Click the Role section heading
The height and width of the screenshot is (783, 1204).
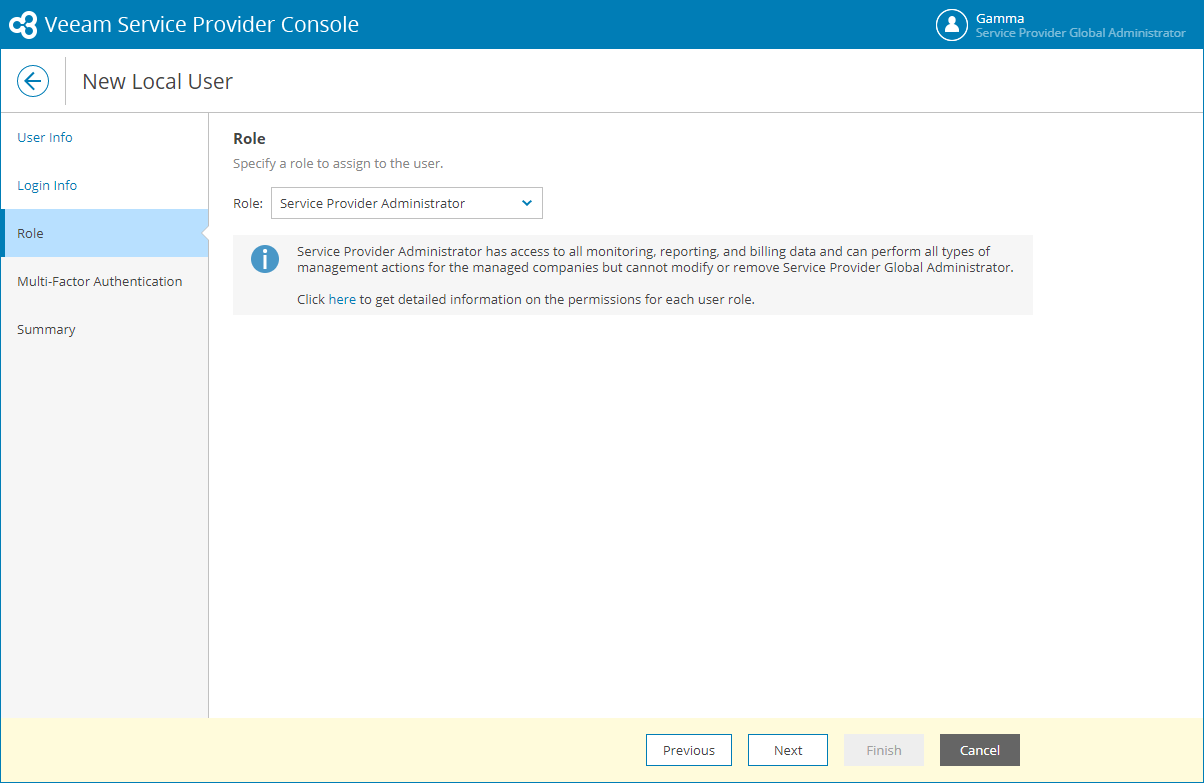tap(249, 138)
